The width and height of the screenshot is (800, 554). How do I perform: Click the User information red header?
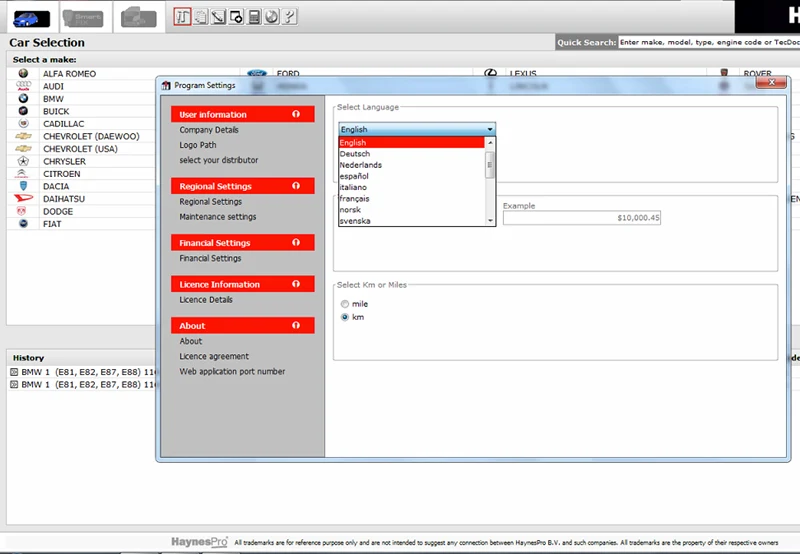(x=242, y=114)
